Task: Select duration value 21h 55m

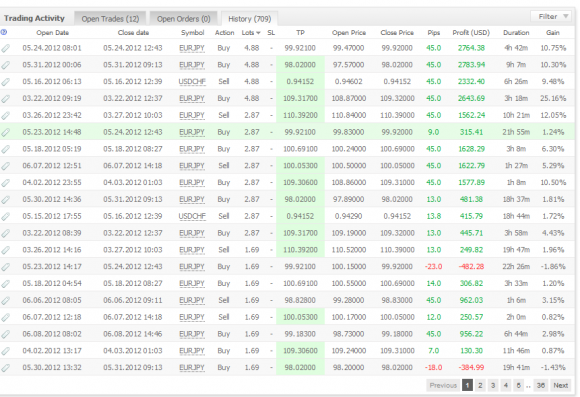Action: click(x=516, y=132)
